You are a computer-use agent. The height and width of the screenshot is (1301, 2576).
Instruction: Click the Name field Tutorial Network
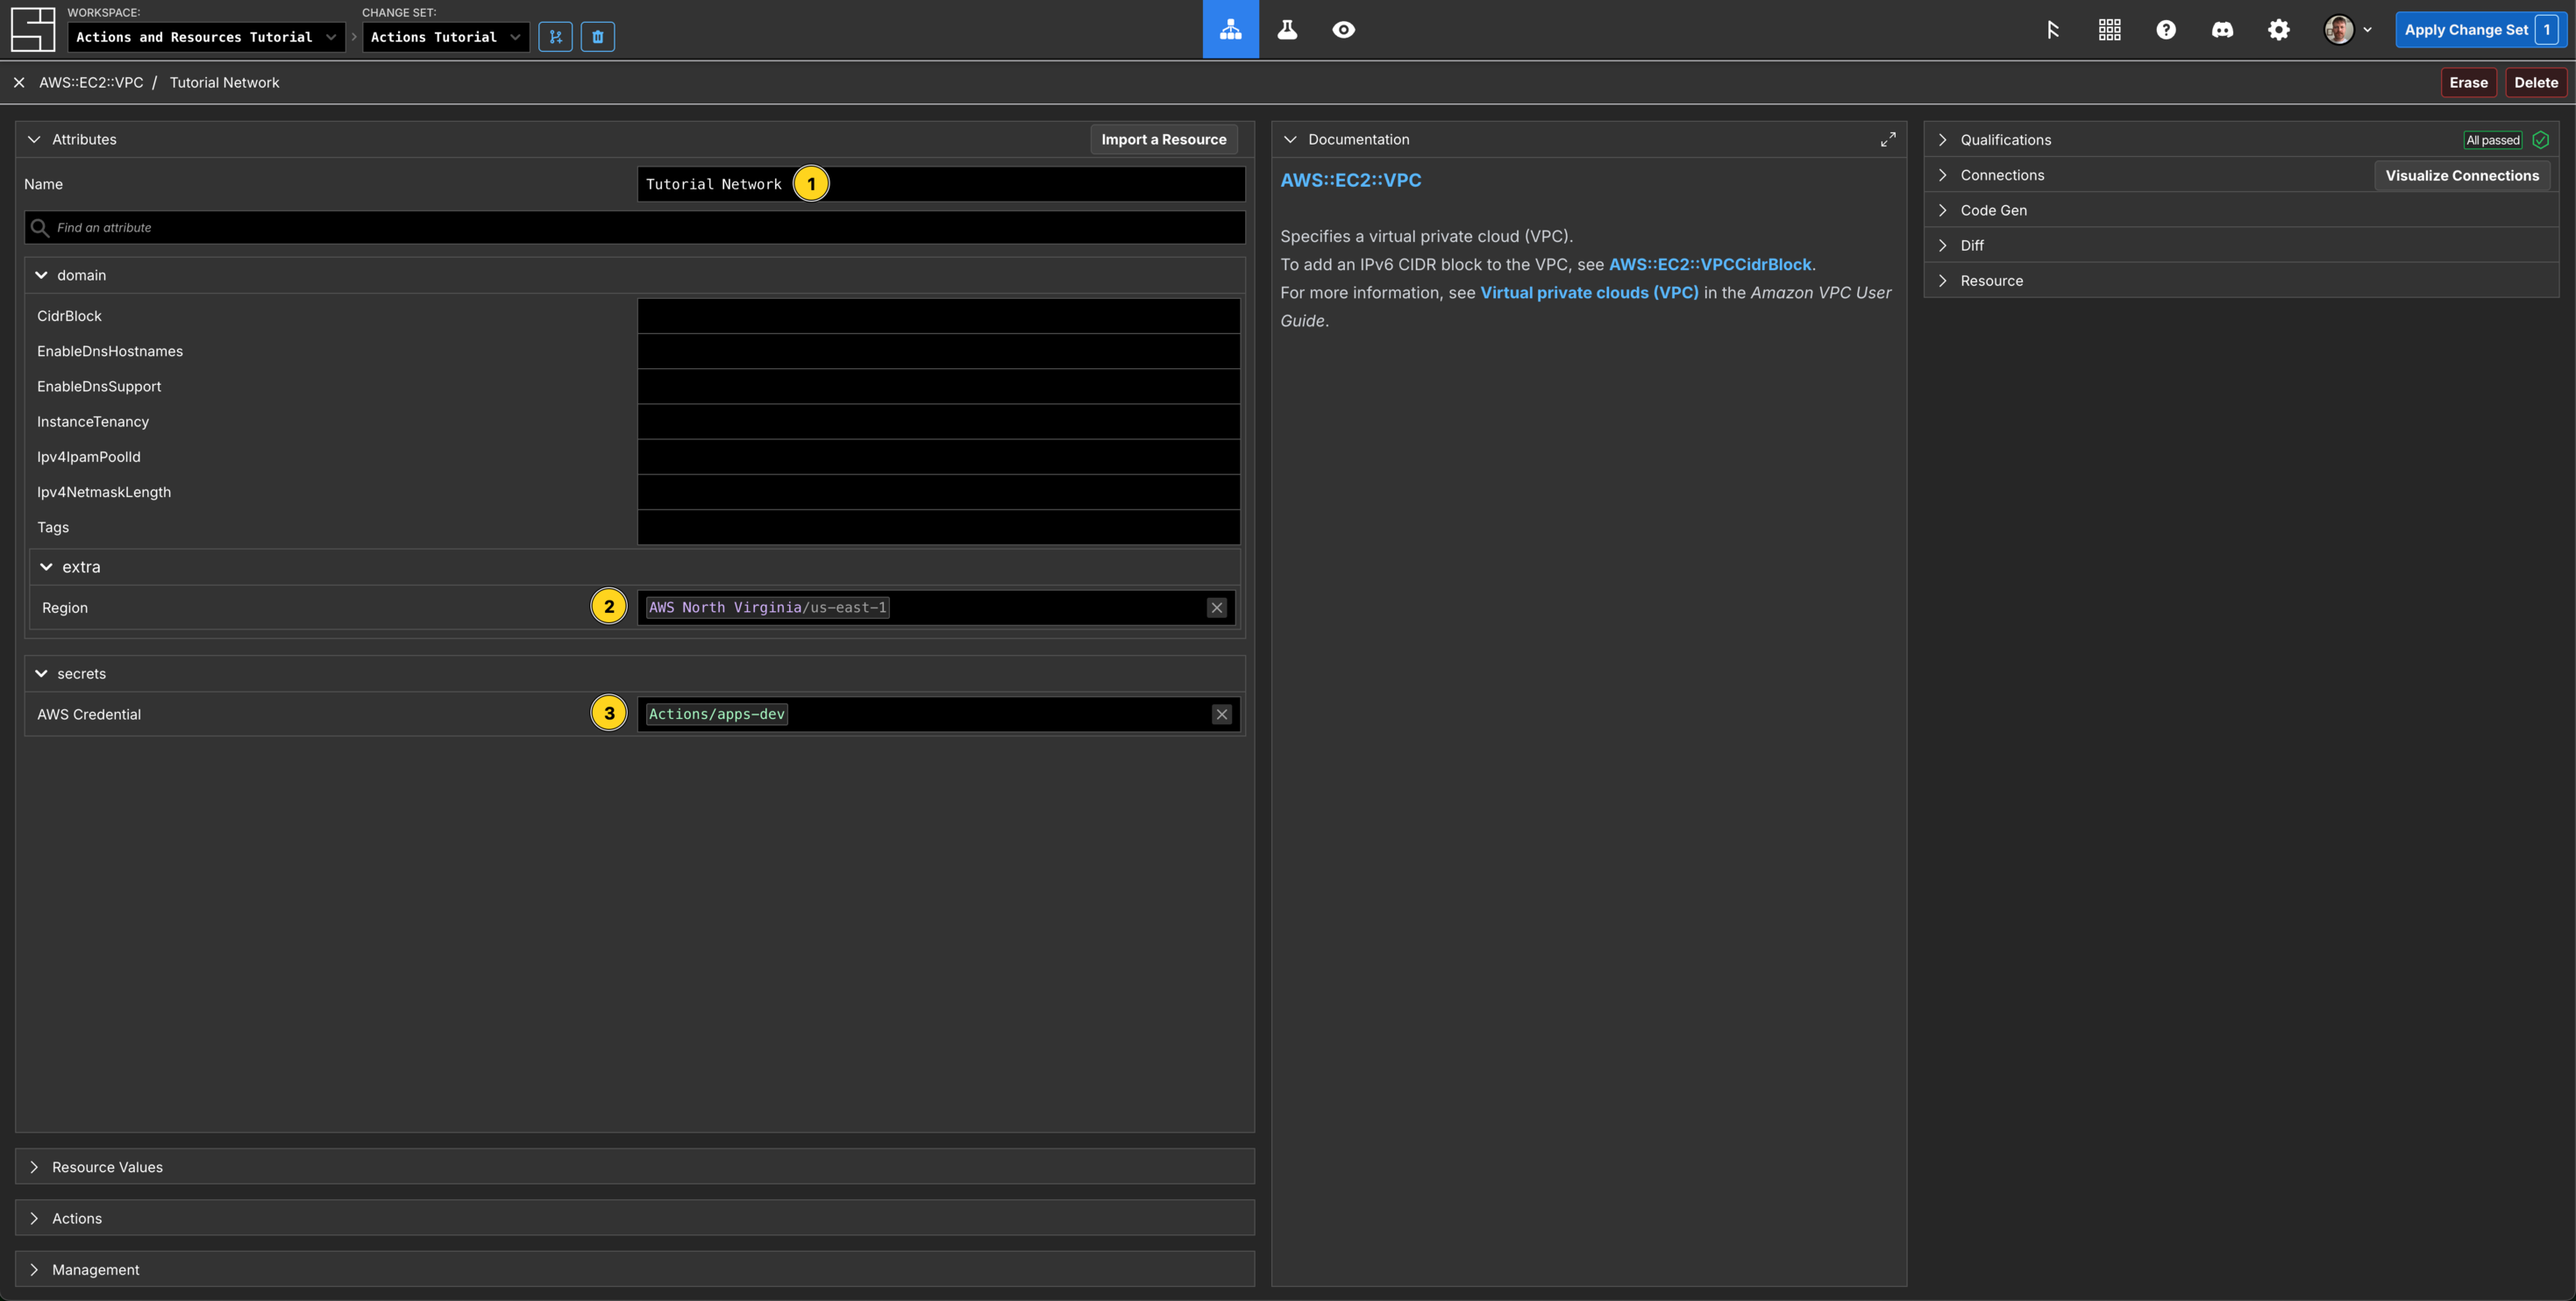[941, 184]
